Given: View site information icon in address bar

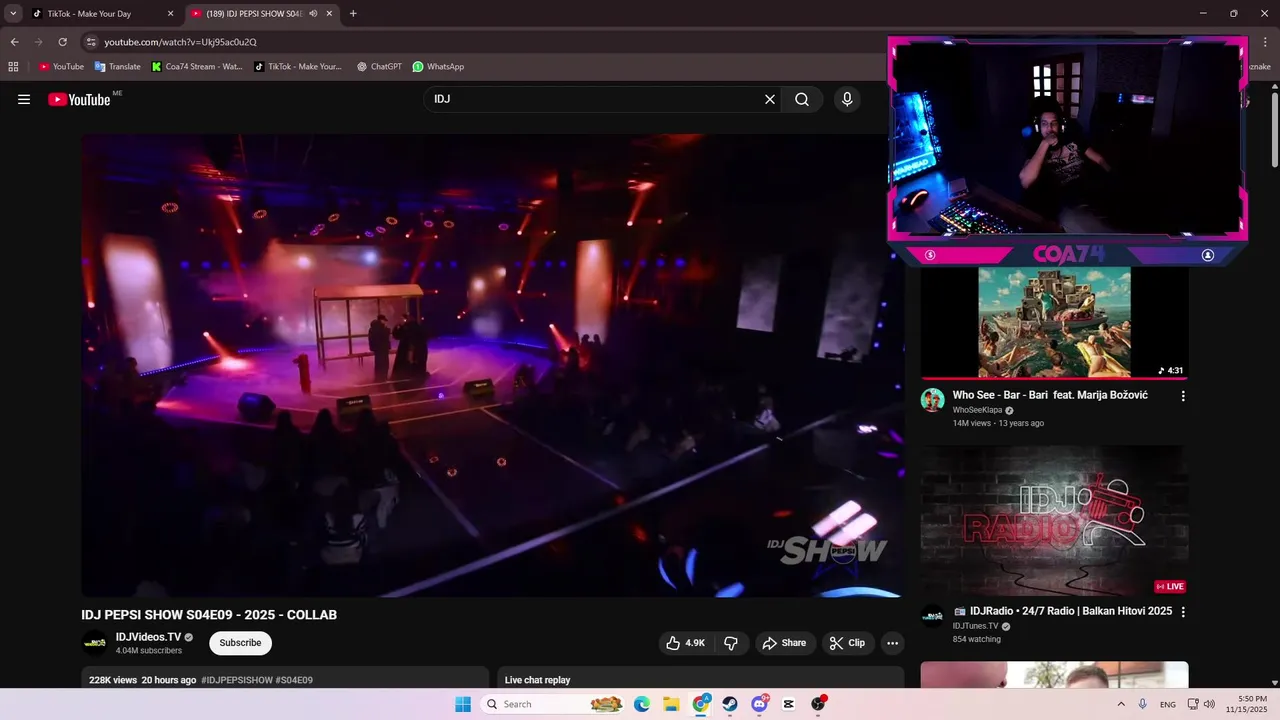Looking at the screenshot, I should point(91,42).
